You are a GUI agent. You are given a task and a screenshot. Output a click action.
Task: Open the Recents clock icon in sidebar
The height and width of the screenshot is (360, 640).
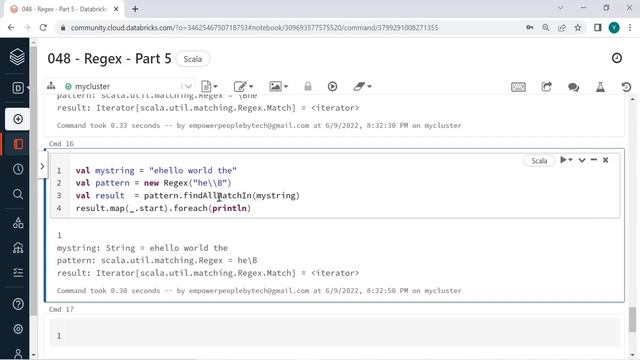point(18,169)
